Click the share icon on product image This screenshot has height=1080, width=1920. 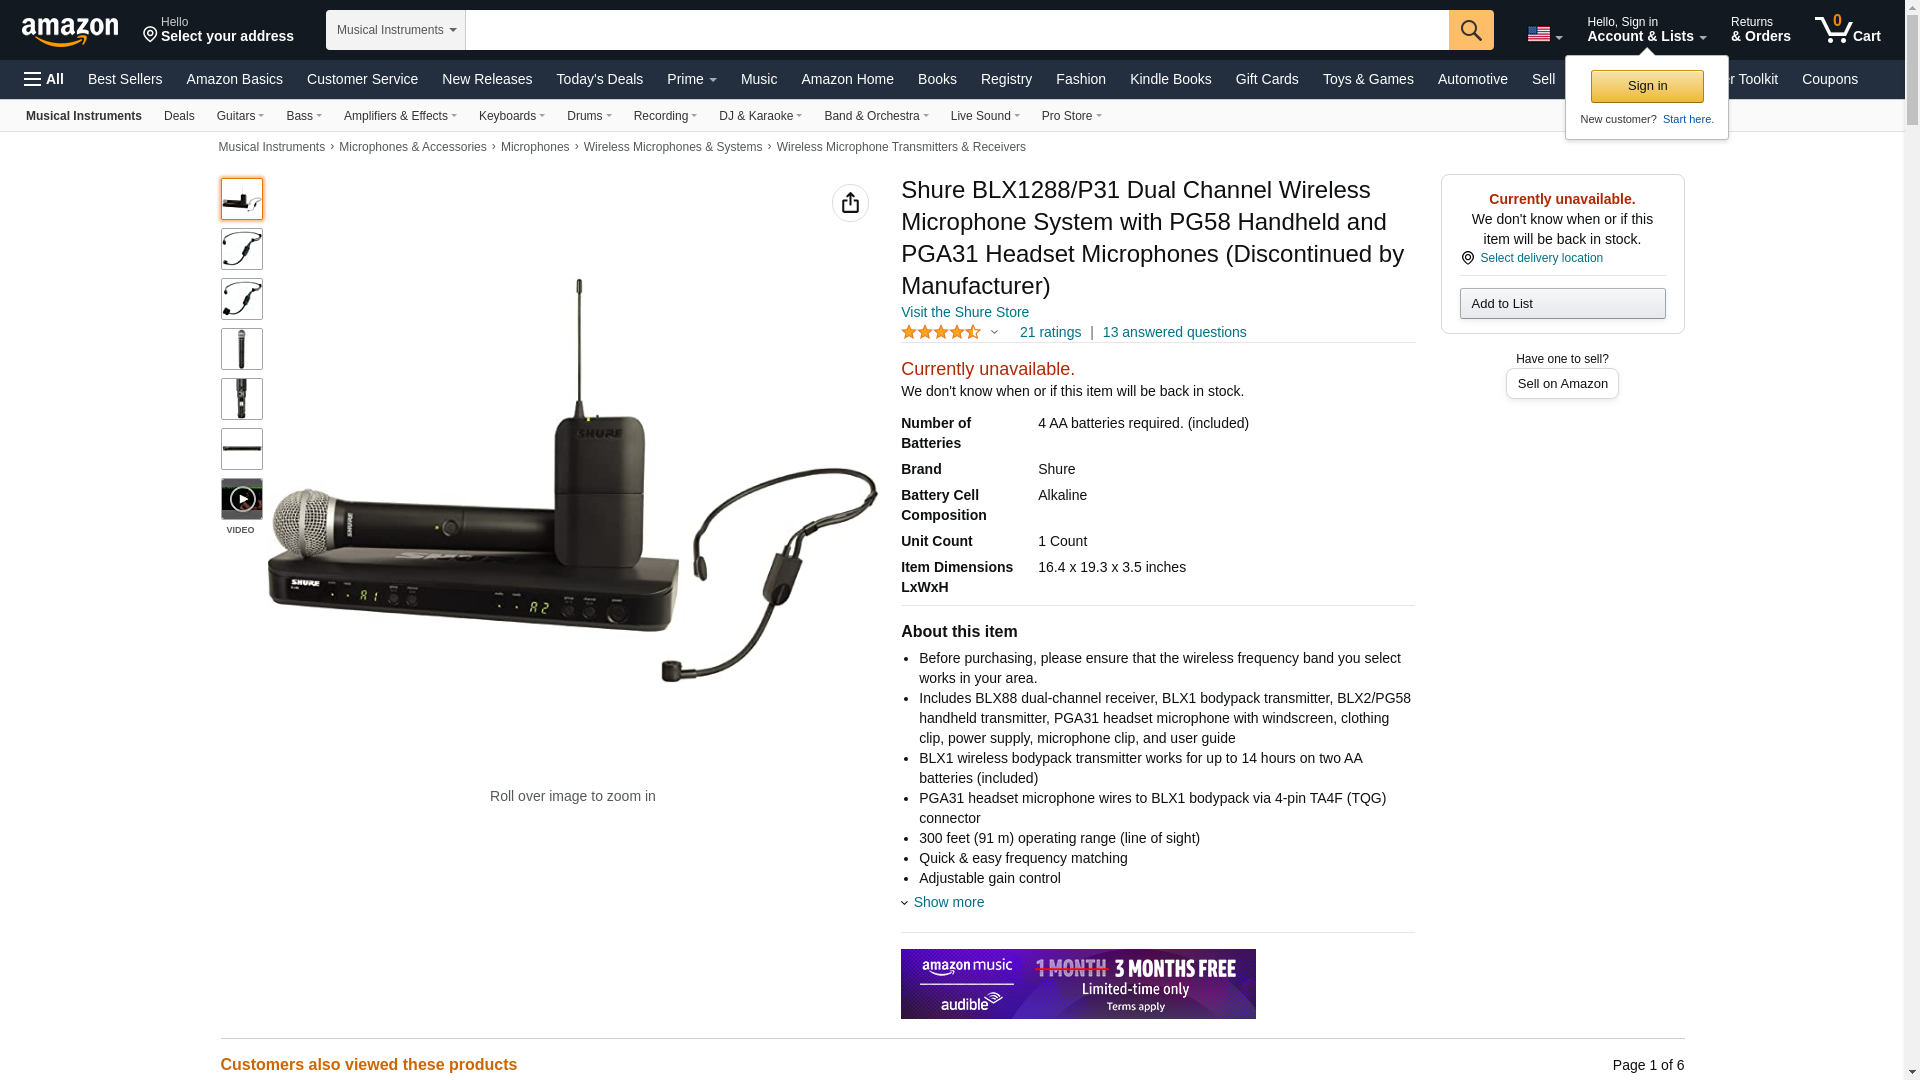[x=850, y=203]
